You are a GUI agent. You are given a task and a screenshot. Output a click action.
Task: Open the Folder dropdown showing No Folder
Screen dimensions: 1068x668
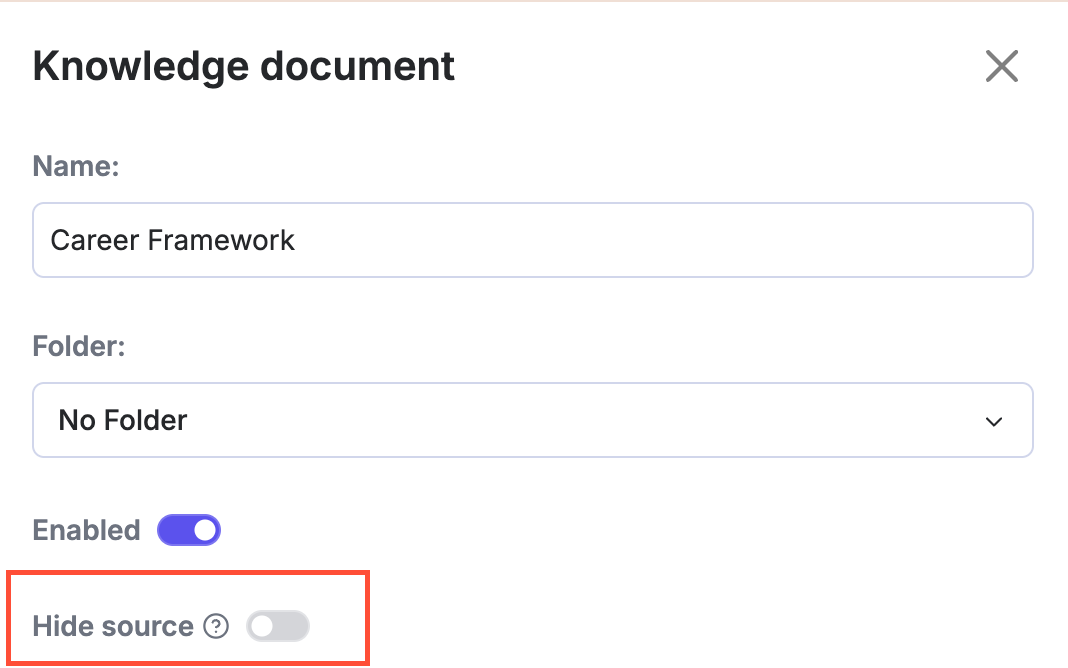pyautogui.click(x=533, y=420)
